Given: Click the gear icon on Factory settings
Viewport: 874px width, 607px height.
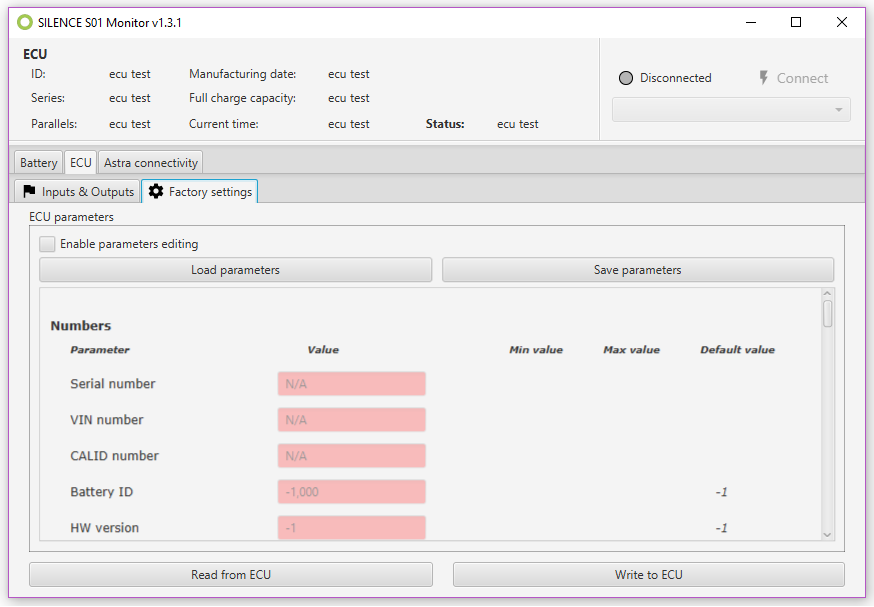Looking at the screenshot, I should tap(156, 191).
